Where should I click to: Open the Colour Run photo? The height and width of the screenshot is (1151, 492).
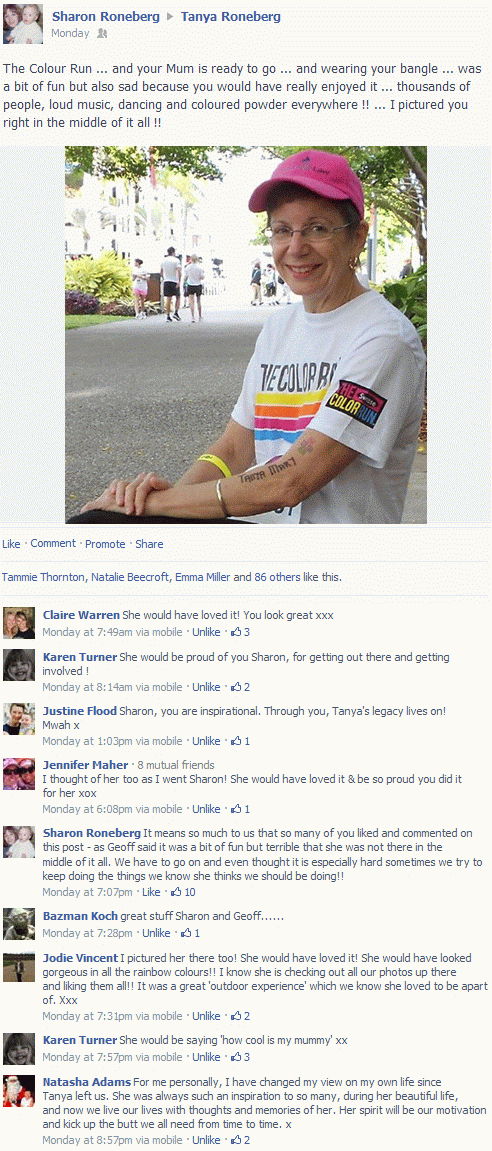(246, 335)
